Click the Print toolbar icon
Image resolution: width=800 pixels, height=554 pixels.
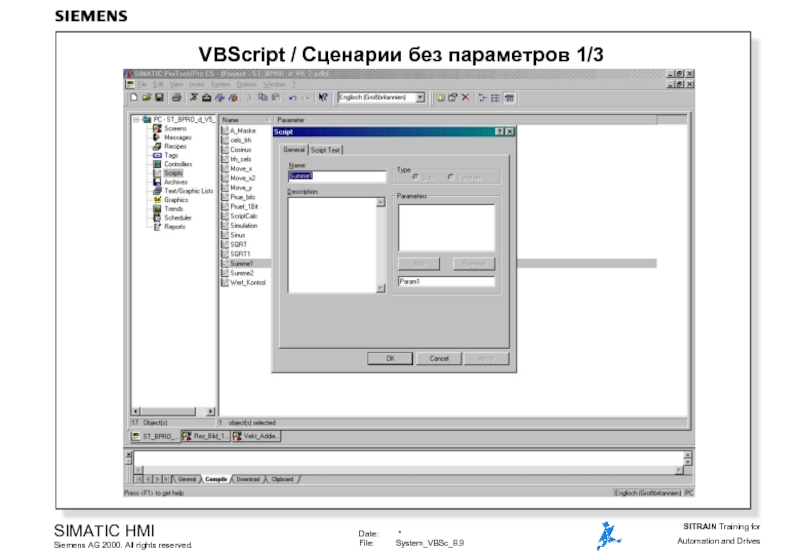(x=177, y=97)
